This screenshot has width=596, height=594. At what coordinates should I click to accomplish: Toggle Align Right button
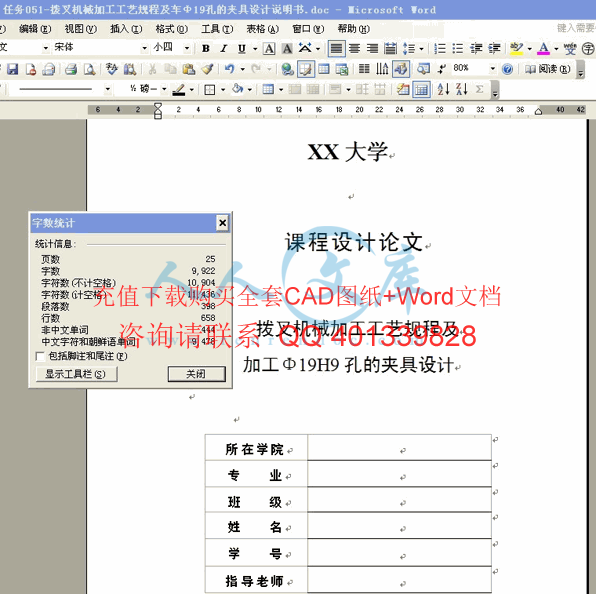pos(372,49)
